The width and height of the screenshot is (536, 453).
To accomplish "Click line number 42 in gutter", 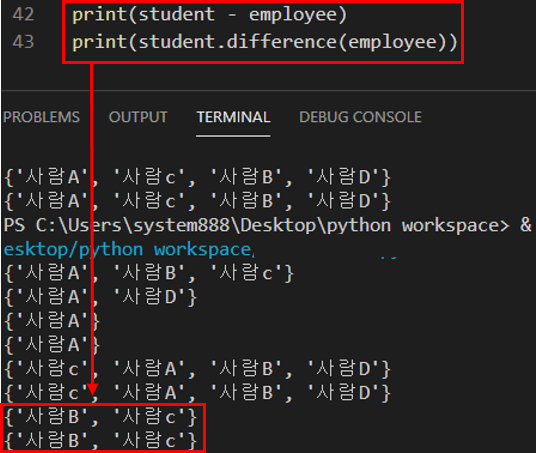I will point(23,15).
